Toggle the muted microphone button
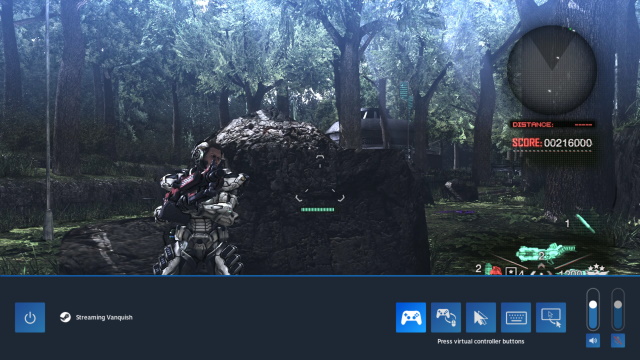Screen dimensions: 640x360 (x=618, y=340)
